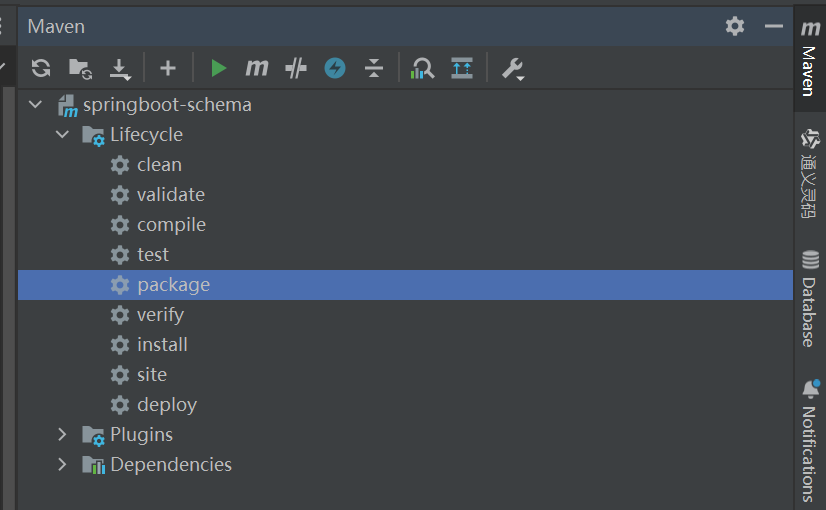This screenshot has height=510, width=826.
Task: Click gear icon beside install
Action: (x=120, y=345)
